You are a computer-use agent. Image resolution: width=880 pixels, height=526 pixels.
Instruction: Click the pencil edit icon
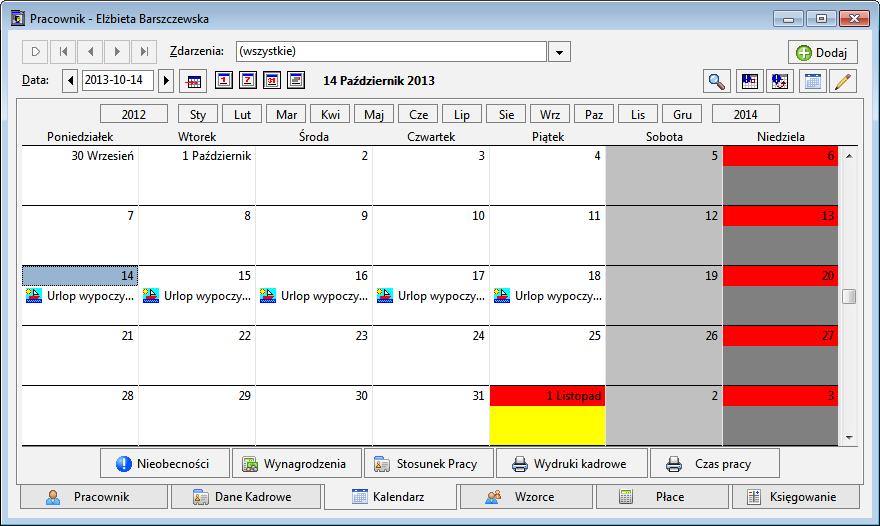coord(843,81)
